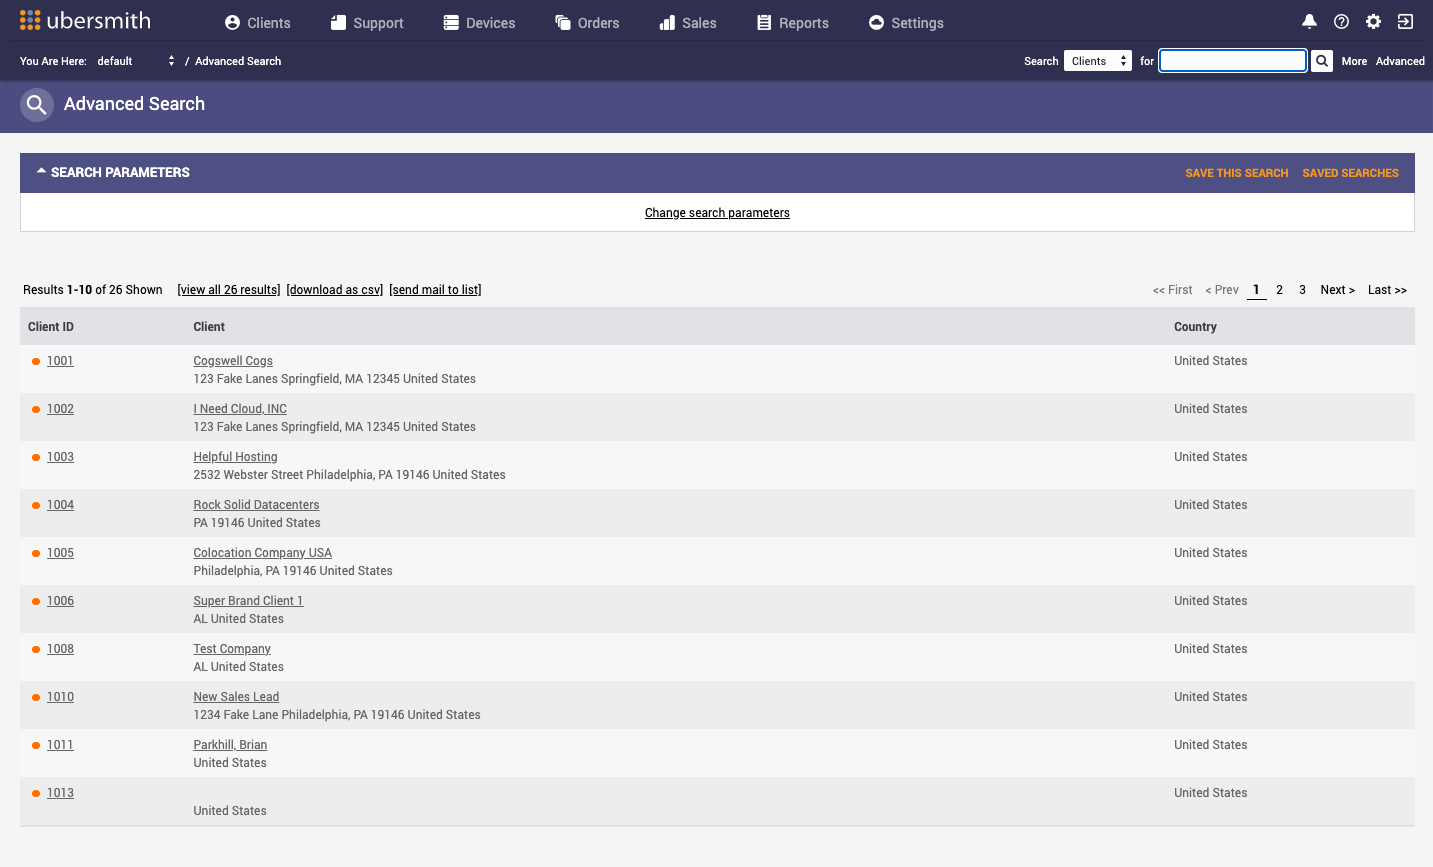Click the orange status dot for client 1001
The height and width of the screenshot is (867, 1433).
[x=36, y=362]
